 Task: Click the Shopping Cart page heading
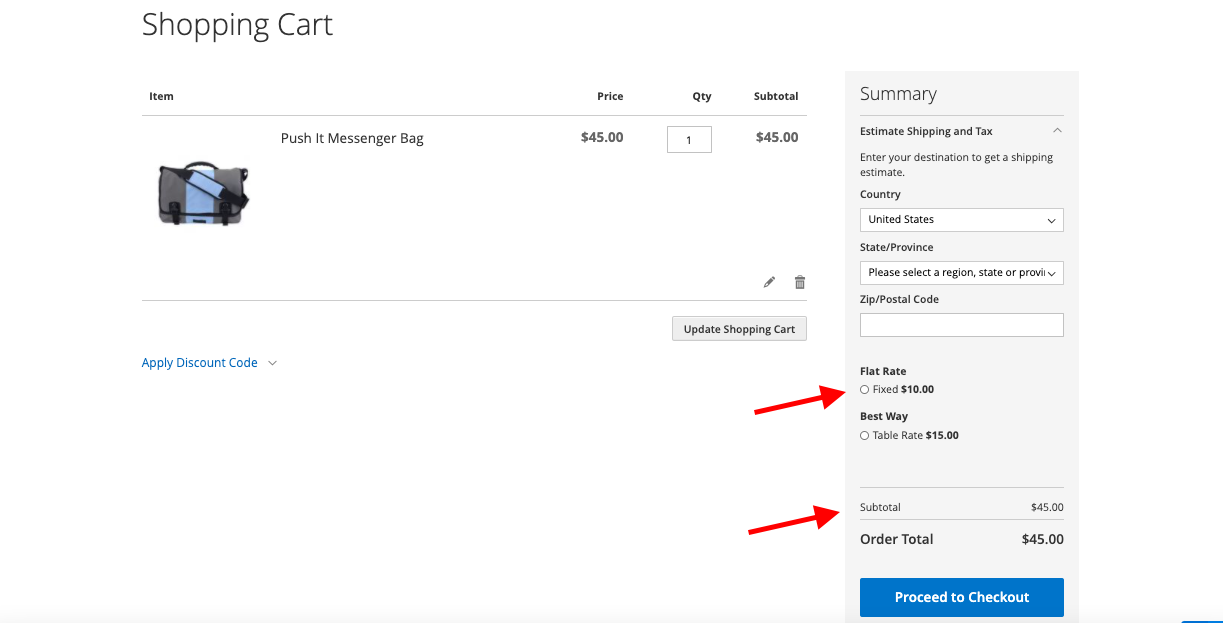pos(238,24)
